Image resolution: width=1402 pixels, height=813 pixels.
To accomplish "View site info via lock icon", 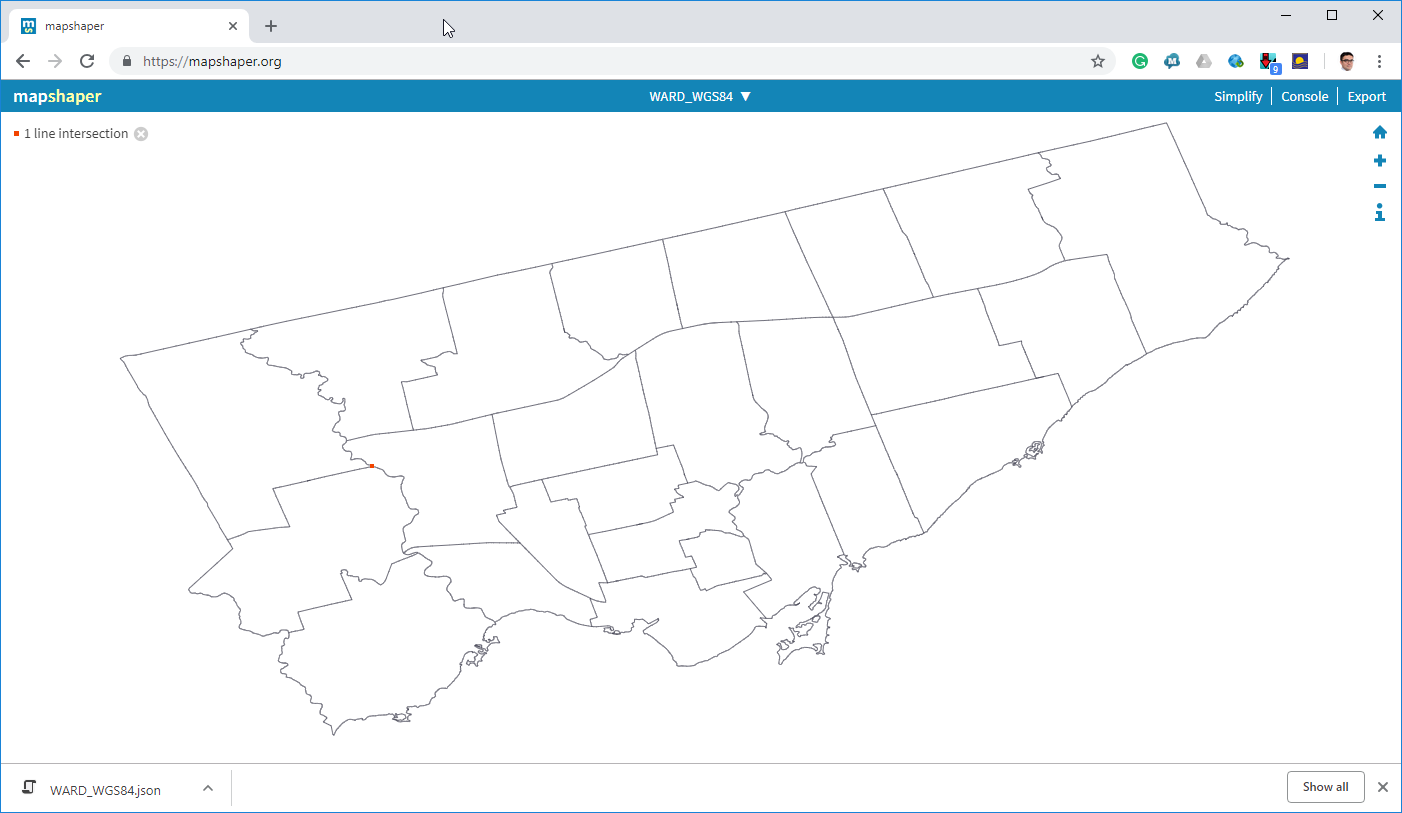I will pos(127,61).
